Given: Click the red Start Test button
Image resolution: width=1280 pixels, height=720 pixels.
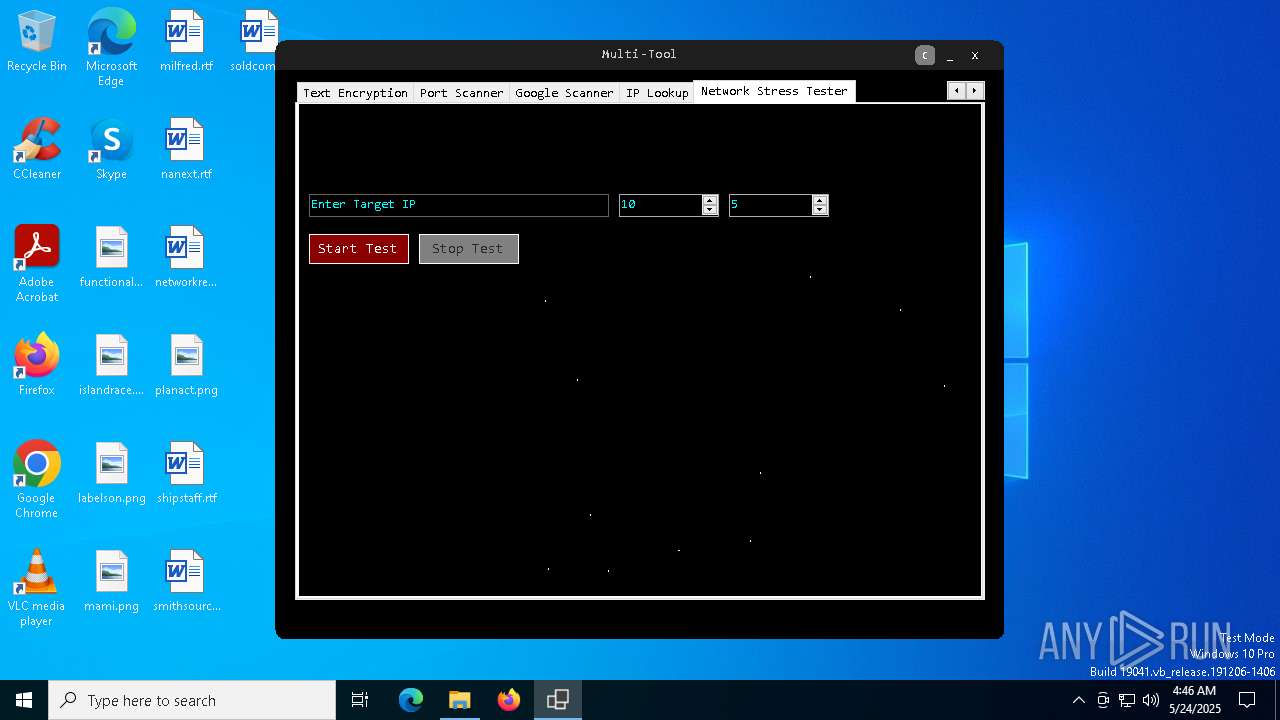Looking at the screenshot, I should [x=359, y=249].
